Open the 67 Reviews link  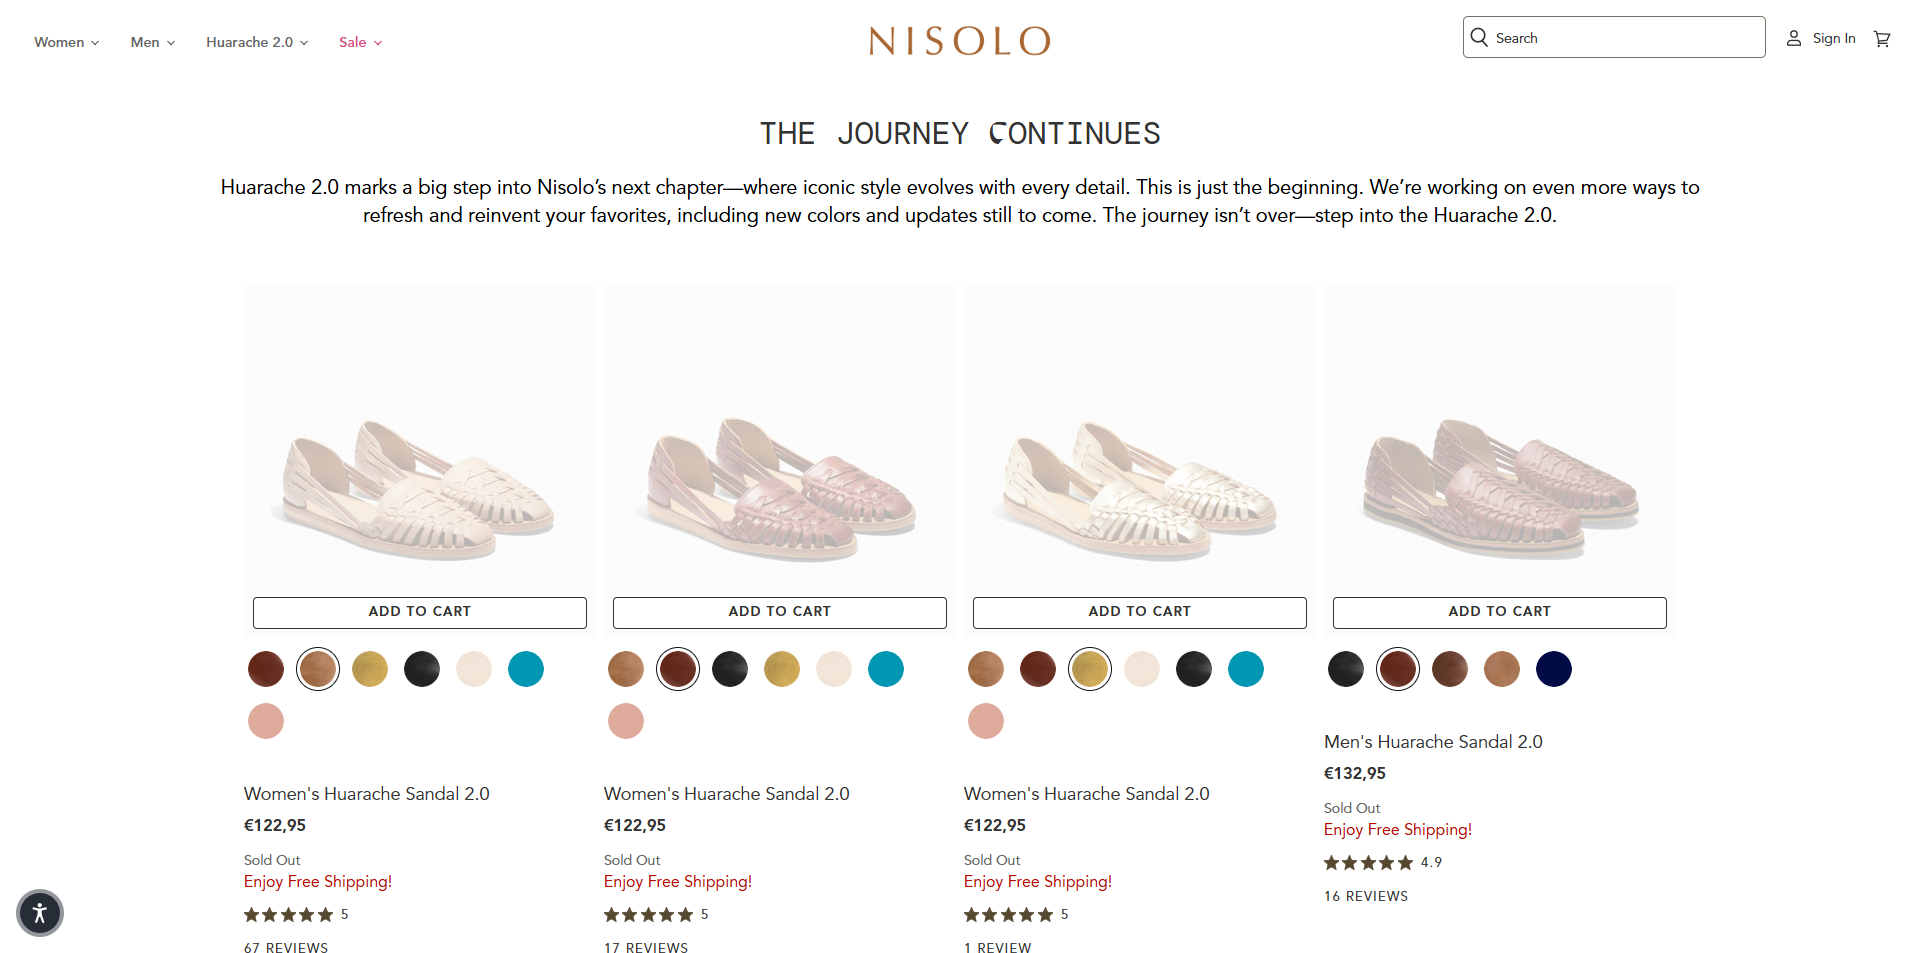(286, 947)
